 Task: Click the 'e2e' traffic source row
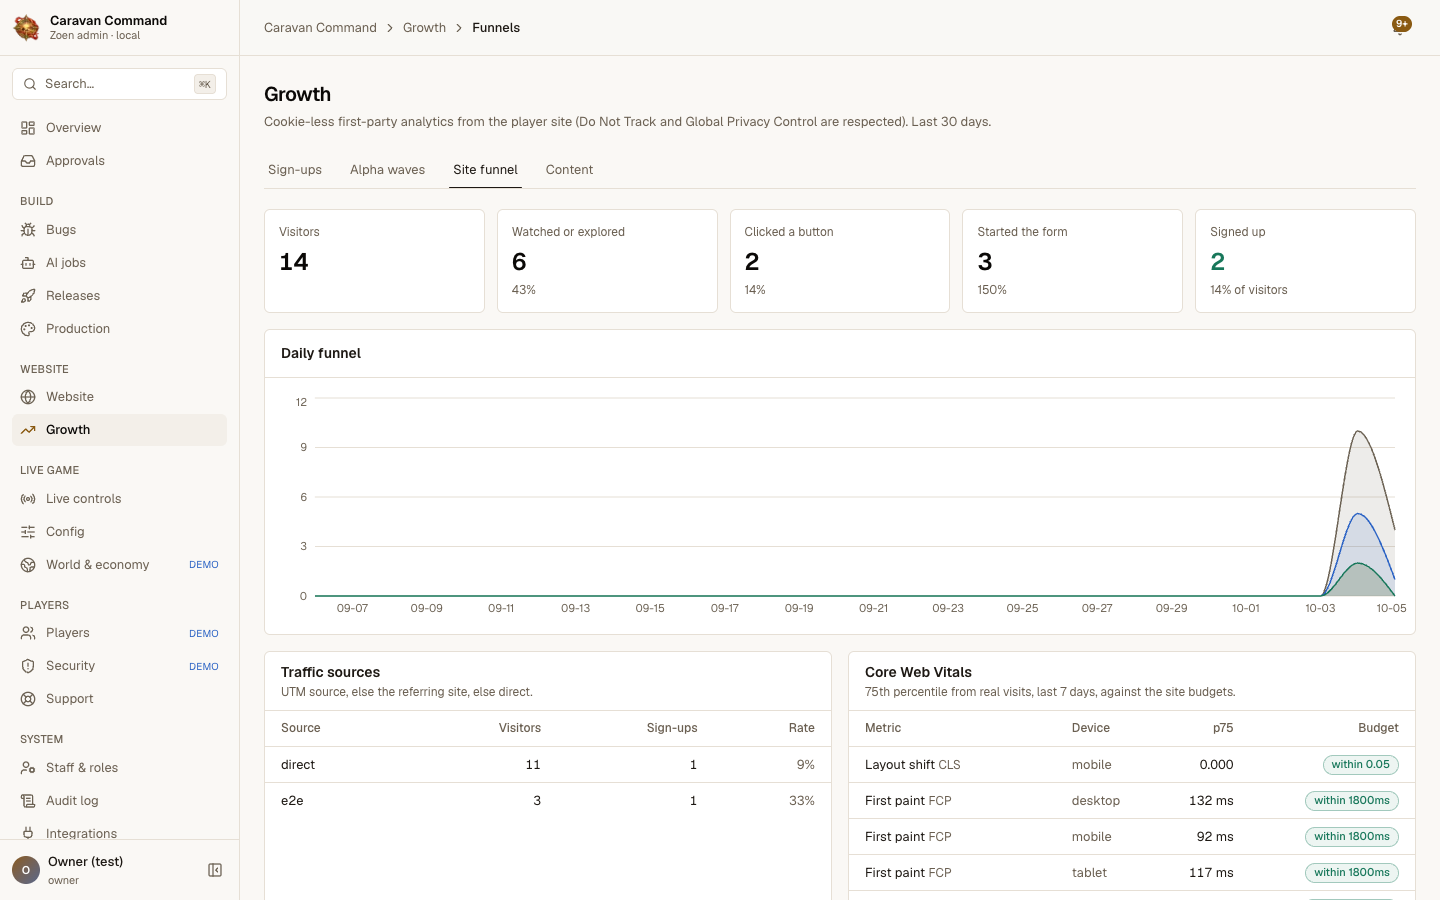548,801
